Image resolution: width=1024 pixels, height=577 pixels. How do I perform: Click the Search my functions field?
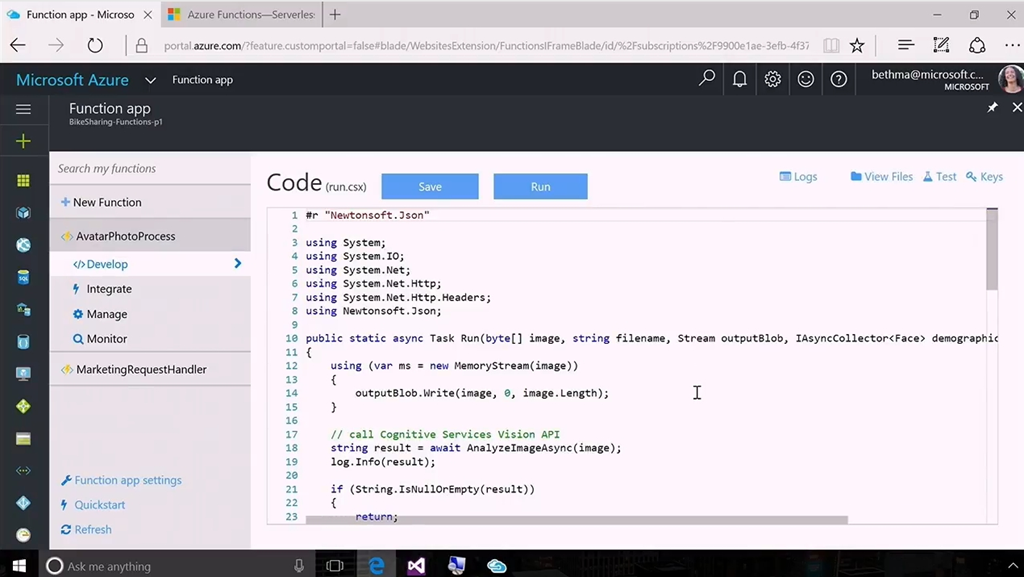click(150, 169)
